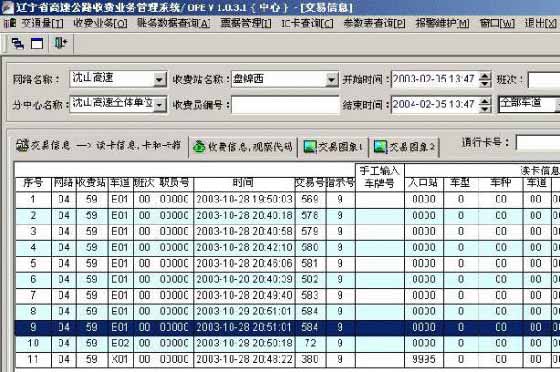This screenshot has width=560, height=372.
Task: Open the 票据管理[I] menu
Action: click(x=246, y=24)
